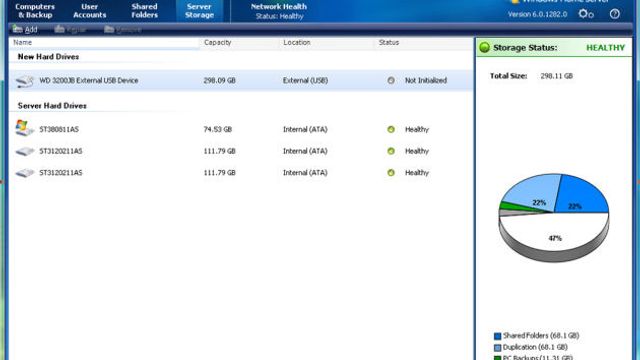The height and width of the screenshot is (360, 640).
Task: Select the Server Storage tab
Action: pyautogui.click(x=199, y=11)
